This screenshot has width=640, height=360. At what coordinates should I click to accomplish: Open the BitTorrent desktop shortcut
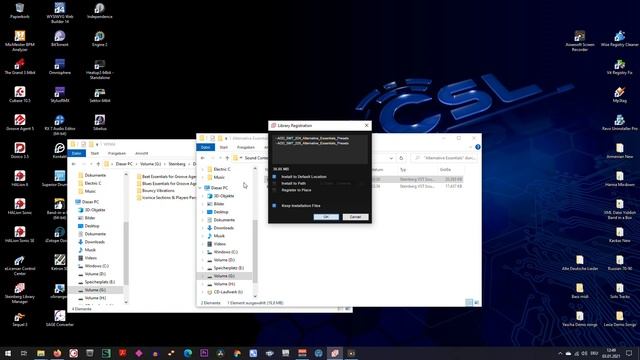(60, 38)
